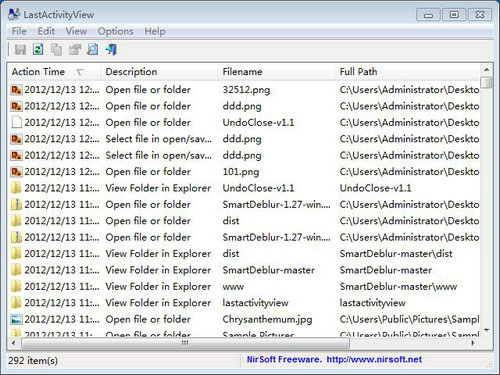Select the Chrysanthemum.jpg filename cell
This screenshot has width=500, height=375.
click(267, 319)
